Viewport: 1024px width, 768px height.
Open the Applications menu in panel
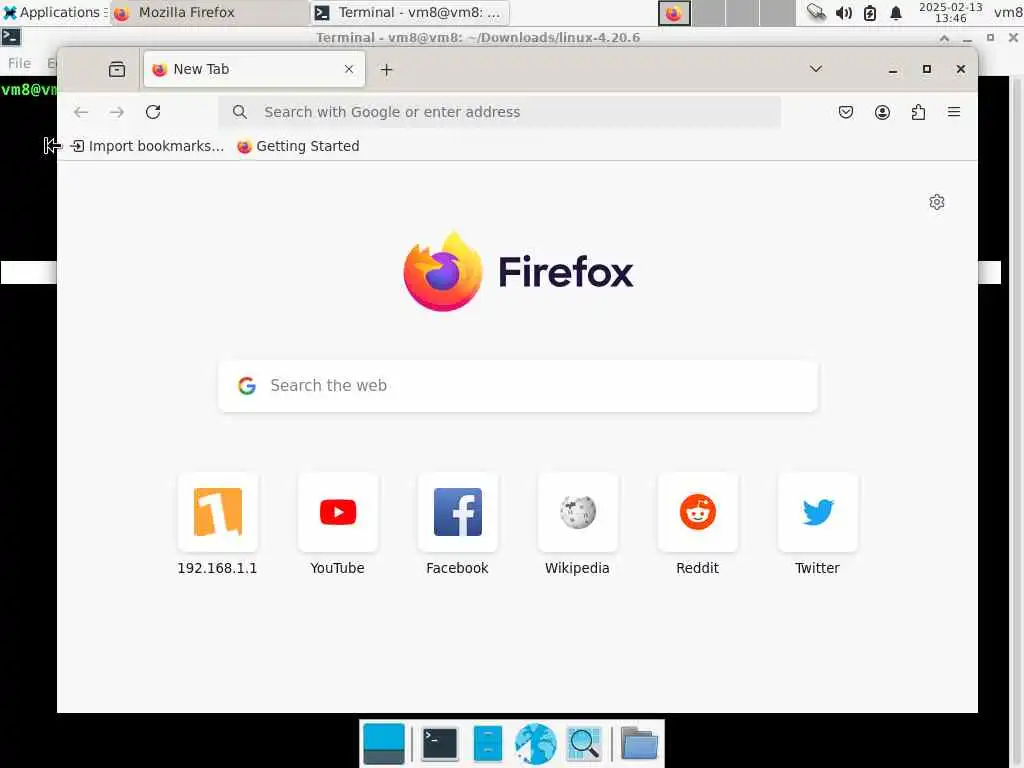click(x=55, y=12)
